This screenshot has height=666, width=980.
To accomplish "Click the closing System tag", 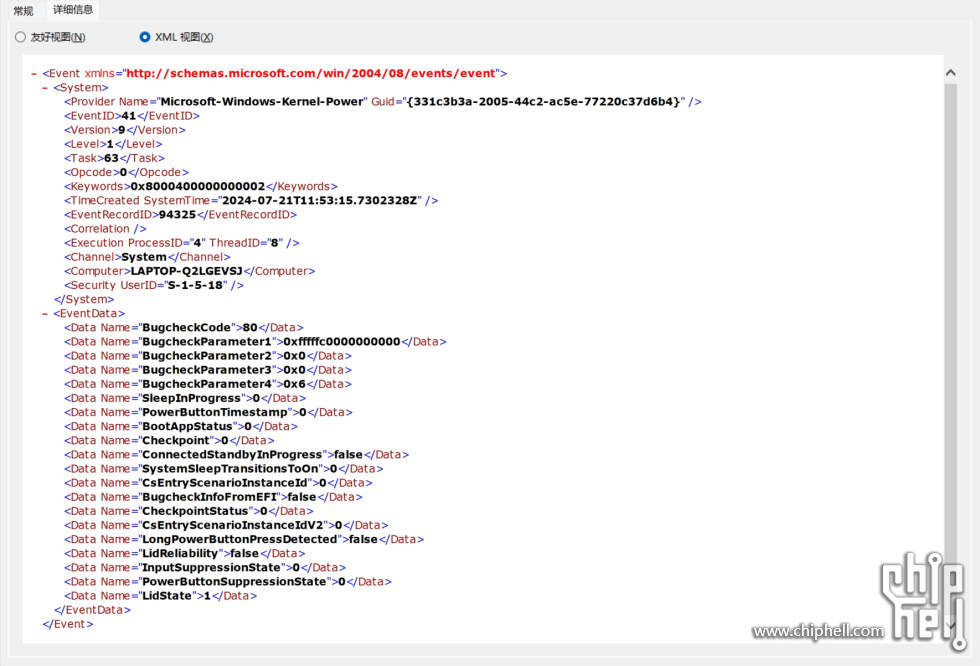I will (84, 299).
